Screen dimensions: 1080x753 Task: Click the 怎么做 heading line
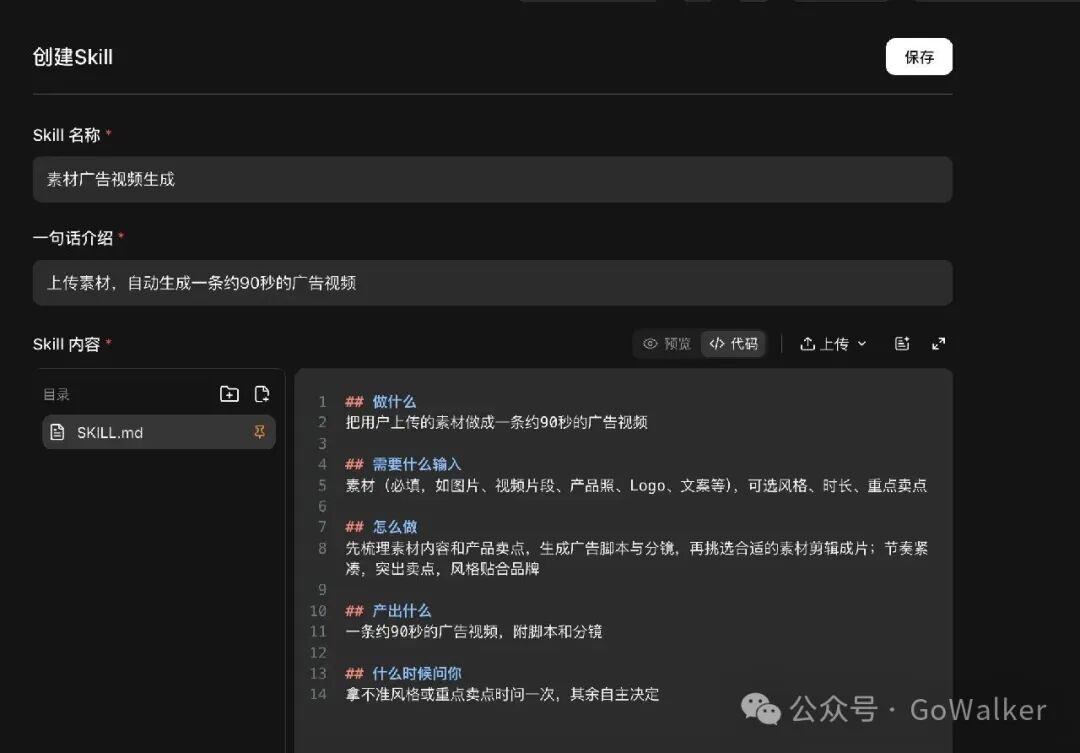(381, 527)
